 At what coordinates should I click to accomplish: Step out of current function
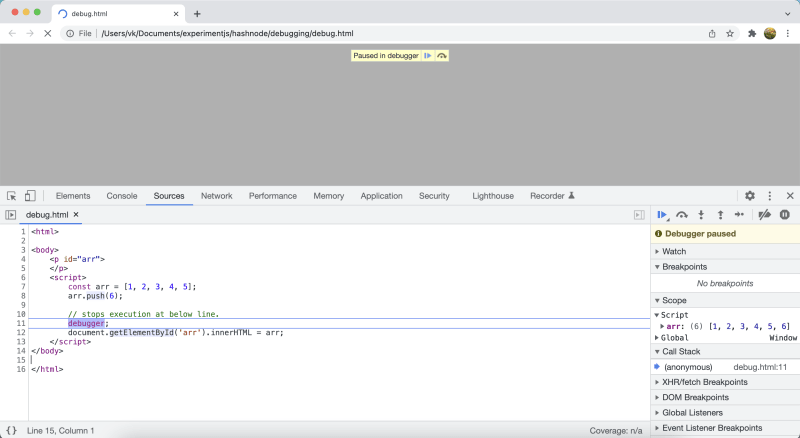point(720,215)
